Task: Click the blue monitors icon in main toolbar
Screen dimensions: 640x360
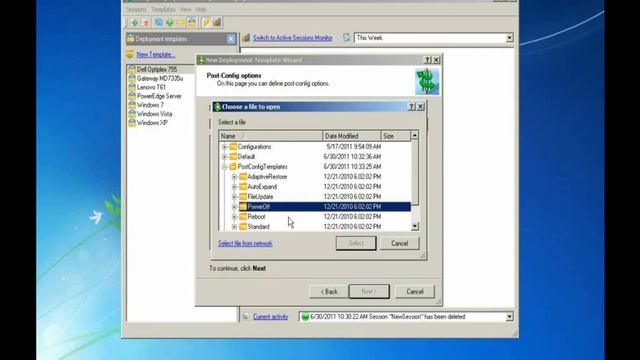Action: 159,23
